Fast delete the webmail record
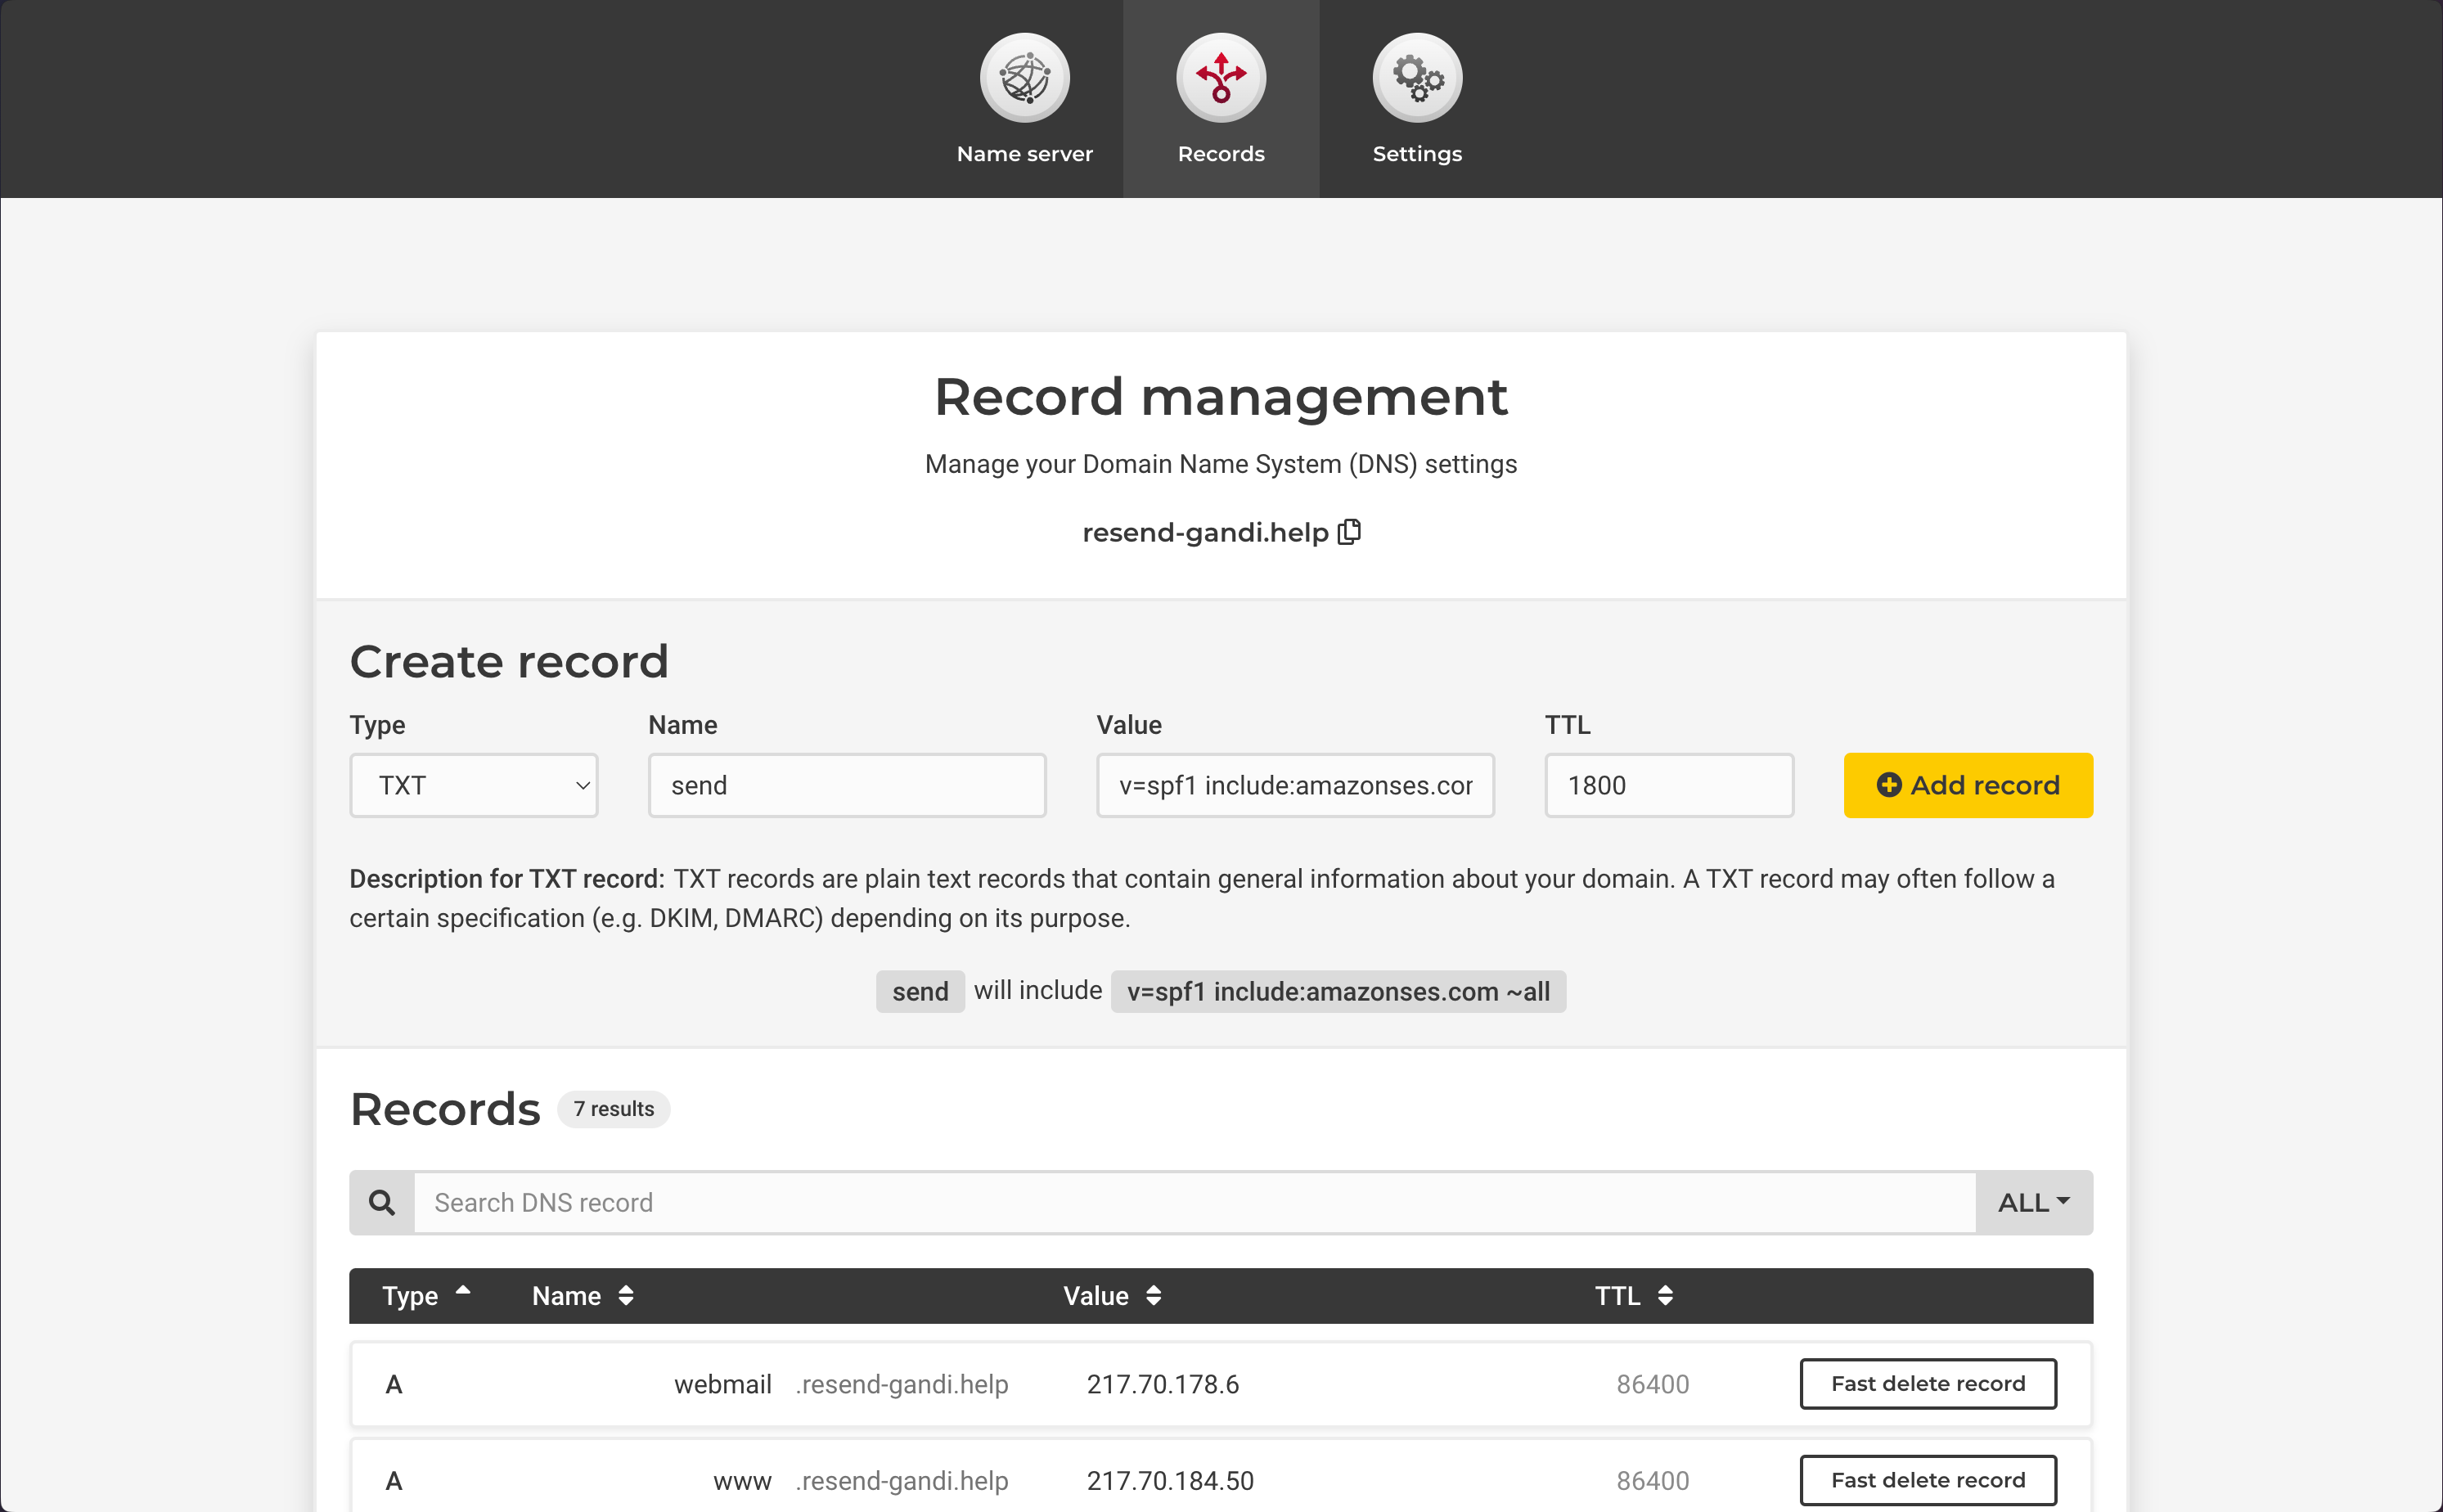 tap(1928, 1384)
